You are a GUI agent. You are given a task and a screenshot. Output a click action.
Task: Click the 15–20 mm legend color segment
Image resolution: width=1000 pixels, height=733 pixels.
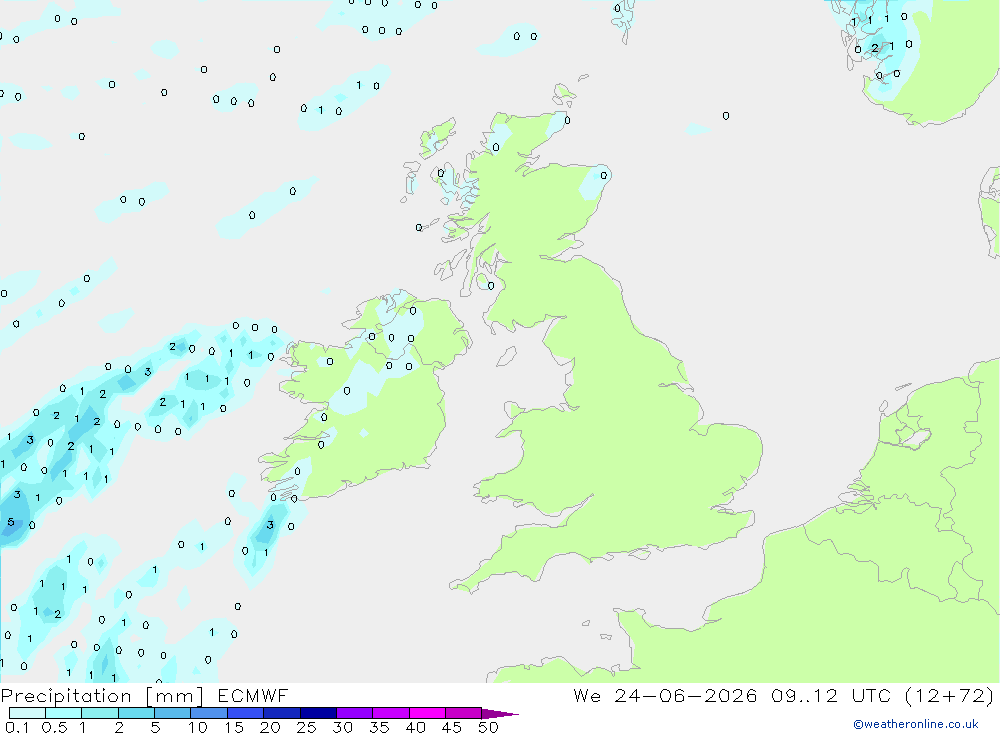pos(246,713)
